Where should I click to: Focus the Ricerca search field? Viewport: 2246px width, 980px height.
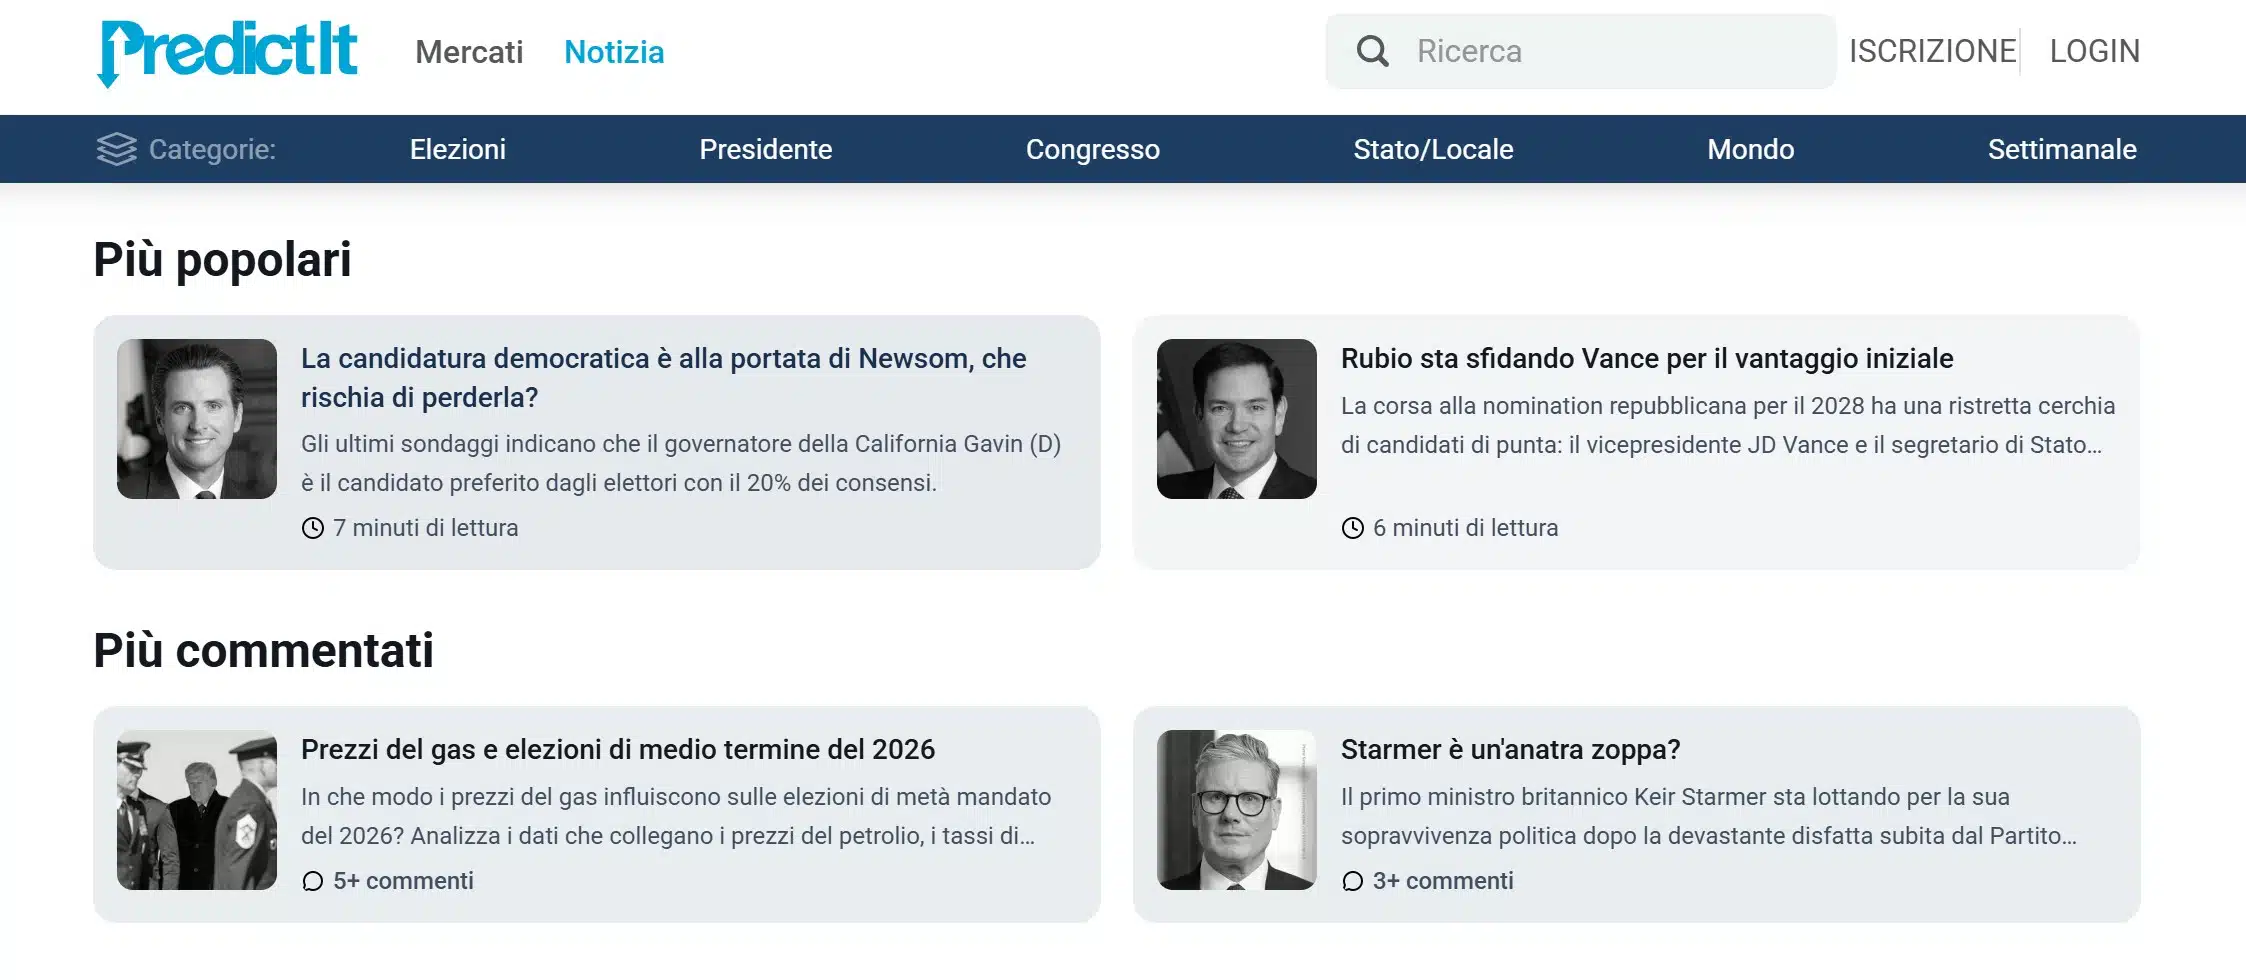click(x=1581, y=51)
